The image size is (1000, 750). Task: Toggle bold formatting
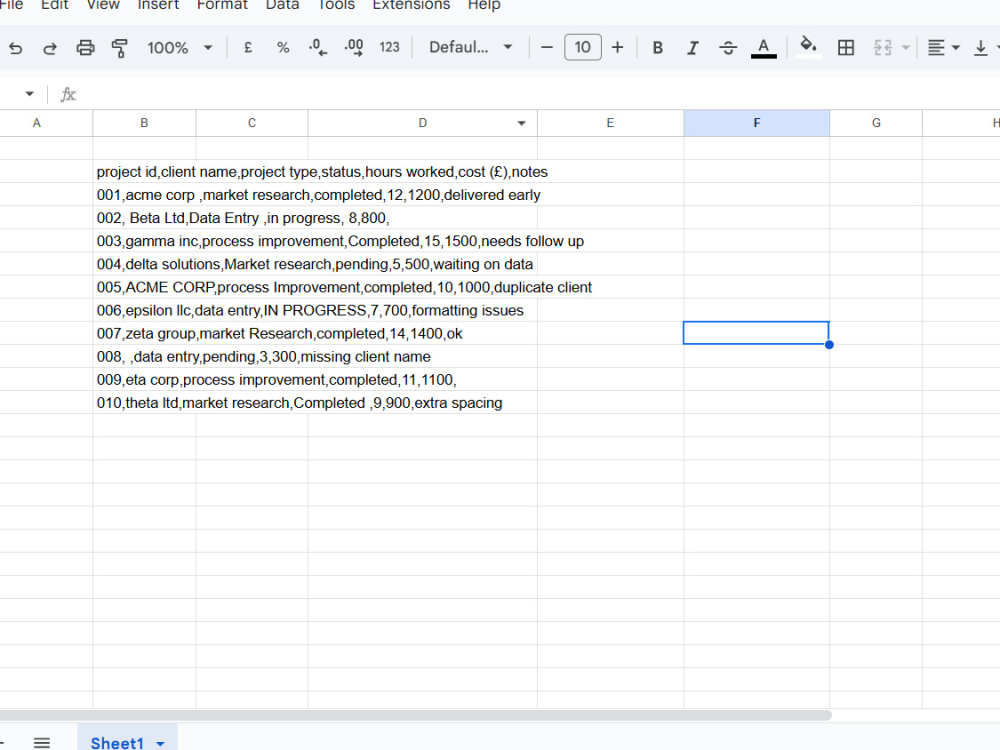[x=658, y=48]
